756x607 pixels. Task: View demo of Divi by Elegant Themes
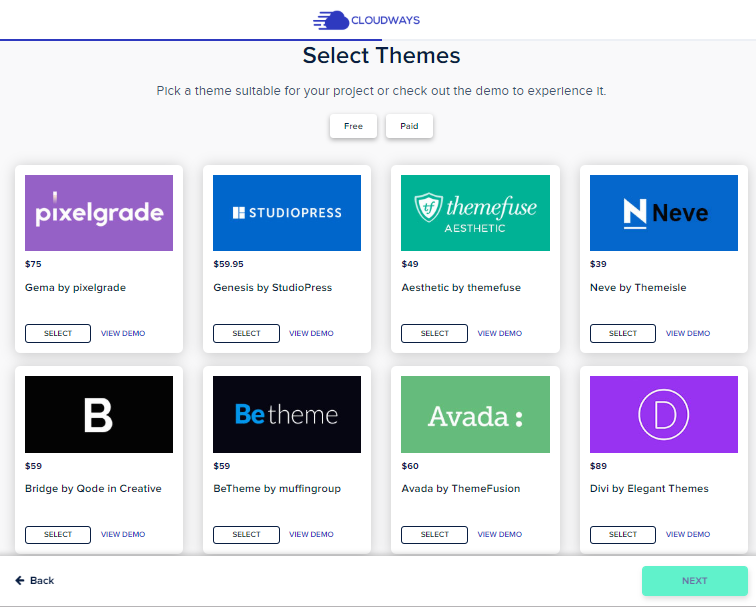coord(688,534)
